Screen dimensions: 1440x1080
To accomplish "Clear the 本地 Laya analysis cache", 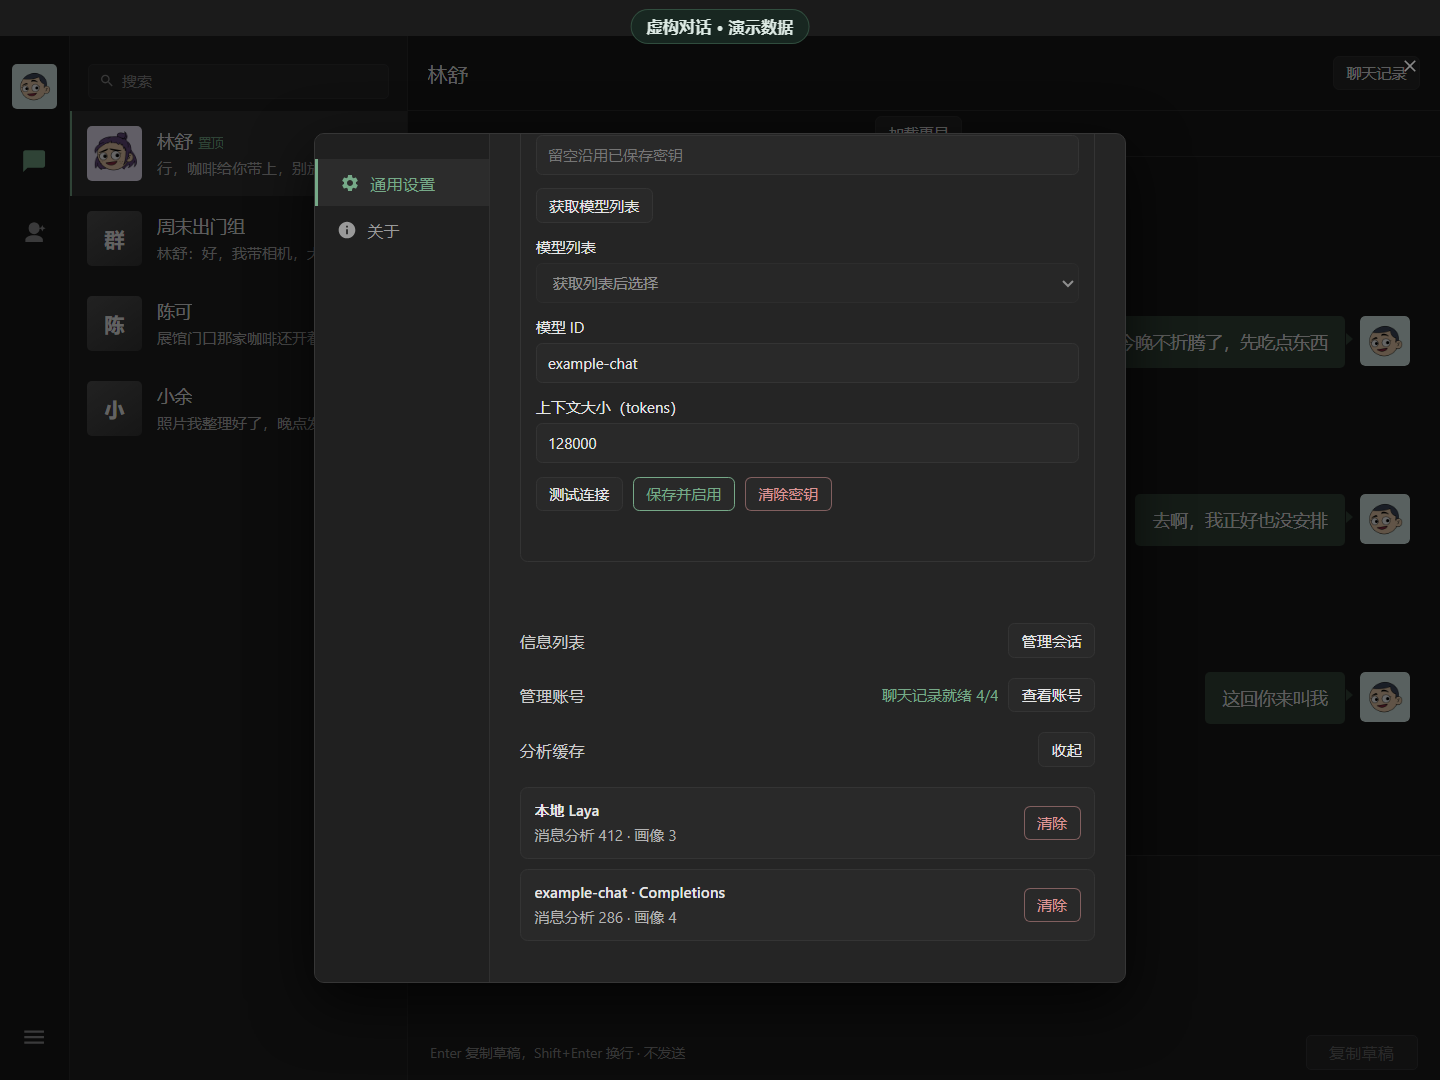I will 1052,823.
